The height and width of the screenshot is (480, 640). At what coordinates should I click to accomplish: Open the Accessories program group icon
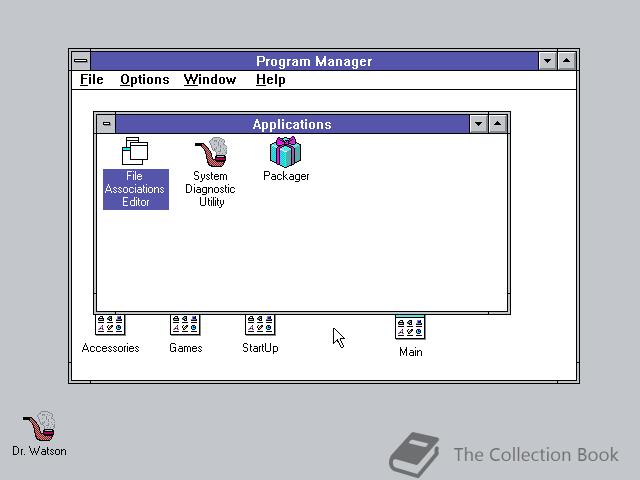point(110,325)
